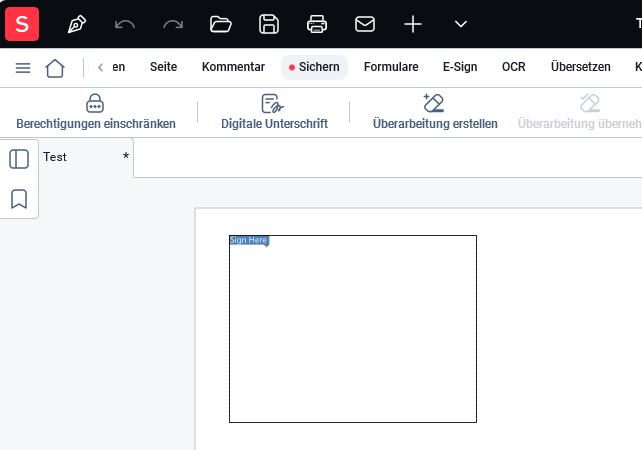Select the fountain pen tool icon
Image resolution: width=642 pixels, height=450 pixels.
(77, 24)
